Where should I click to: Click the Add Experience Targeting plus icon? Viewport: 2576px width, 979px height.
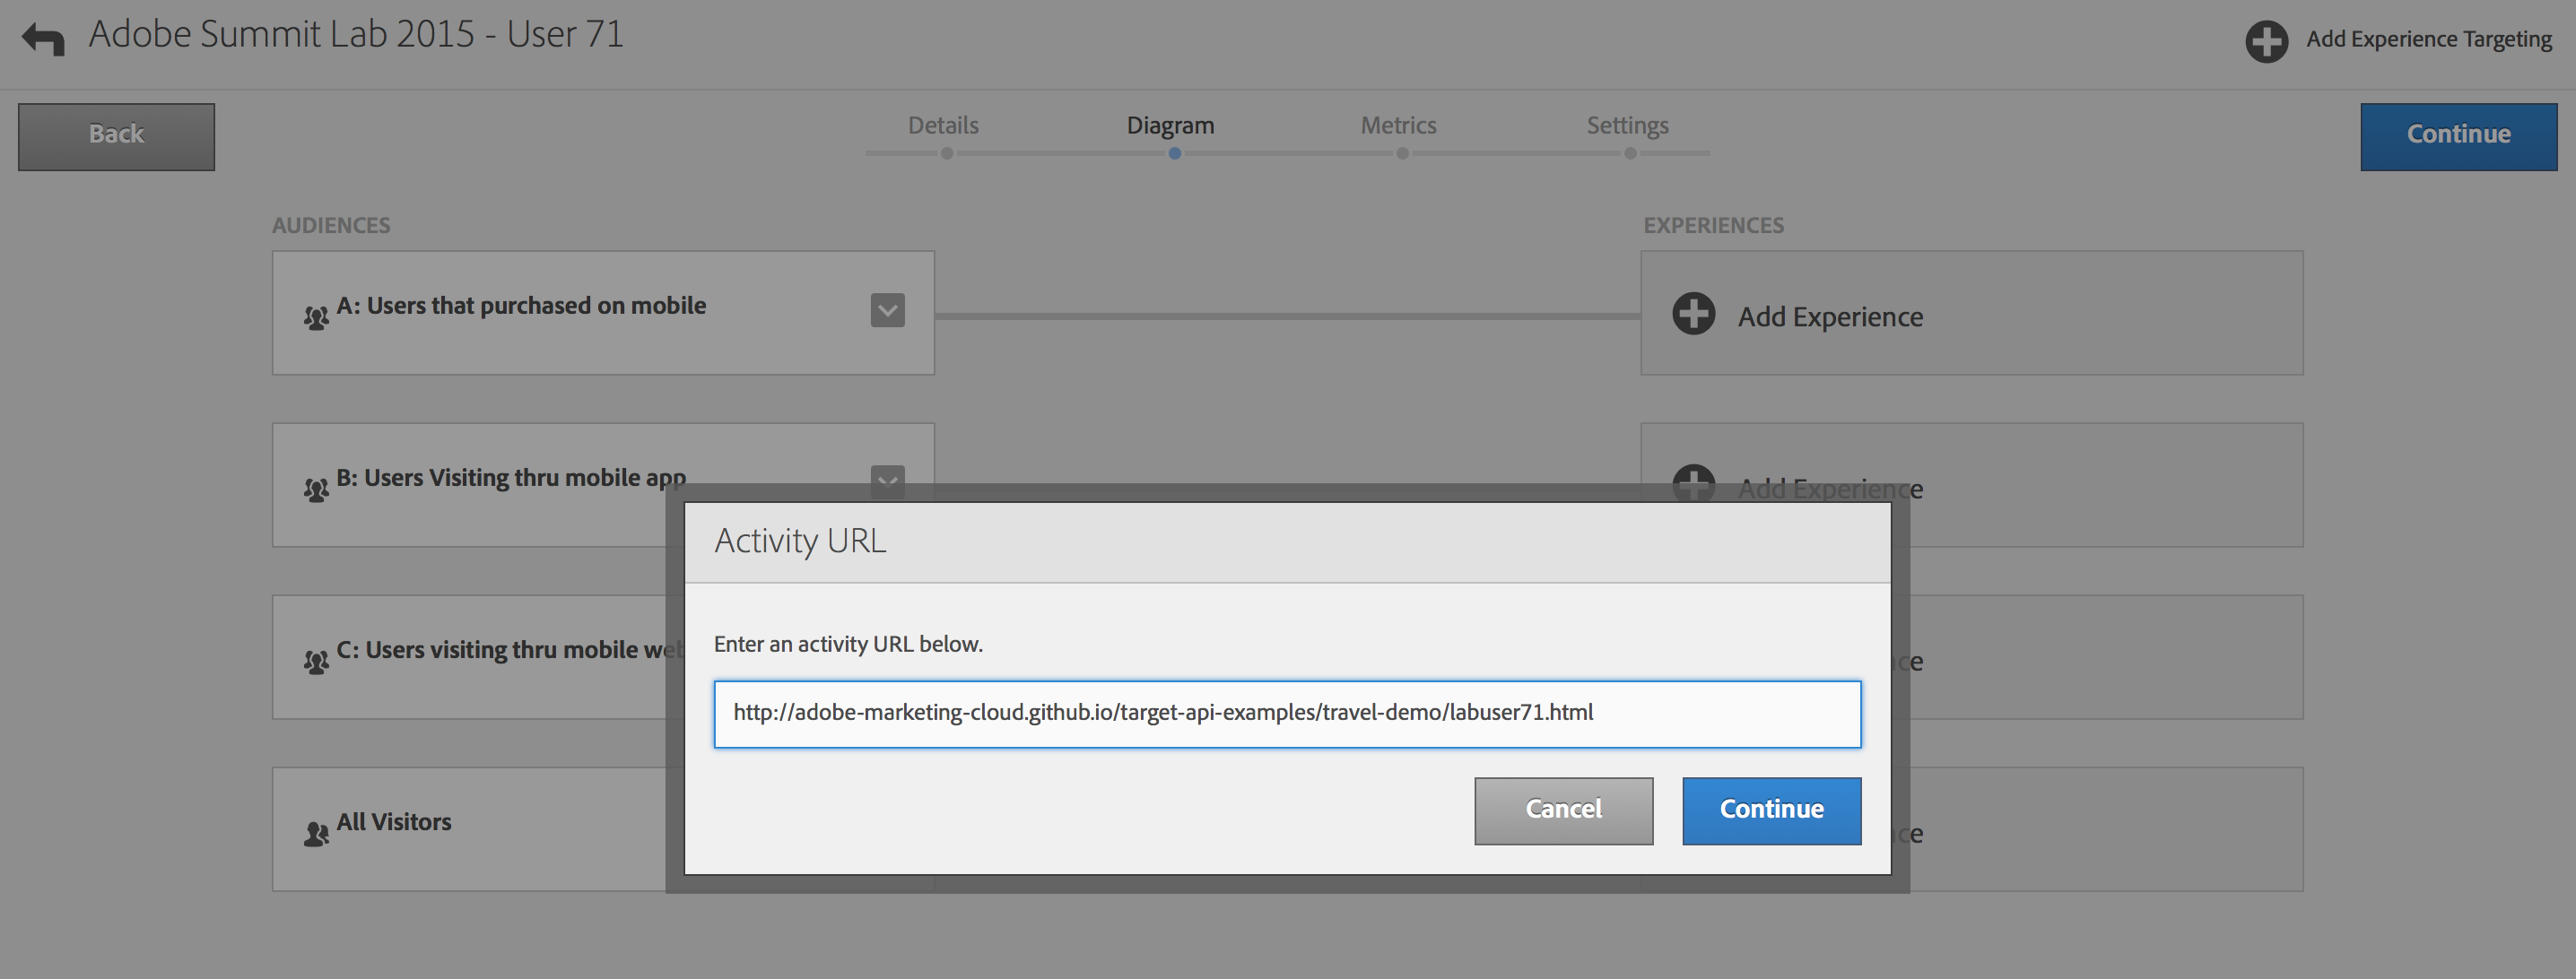coord(2266,41)
